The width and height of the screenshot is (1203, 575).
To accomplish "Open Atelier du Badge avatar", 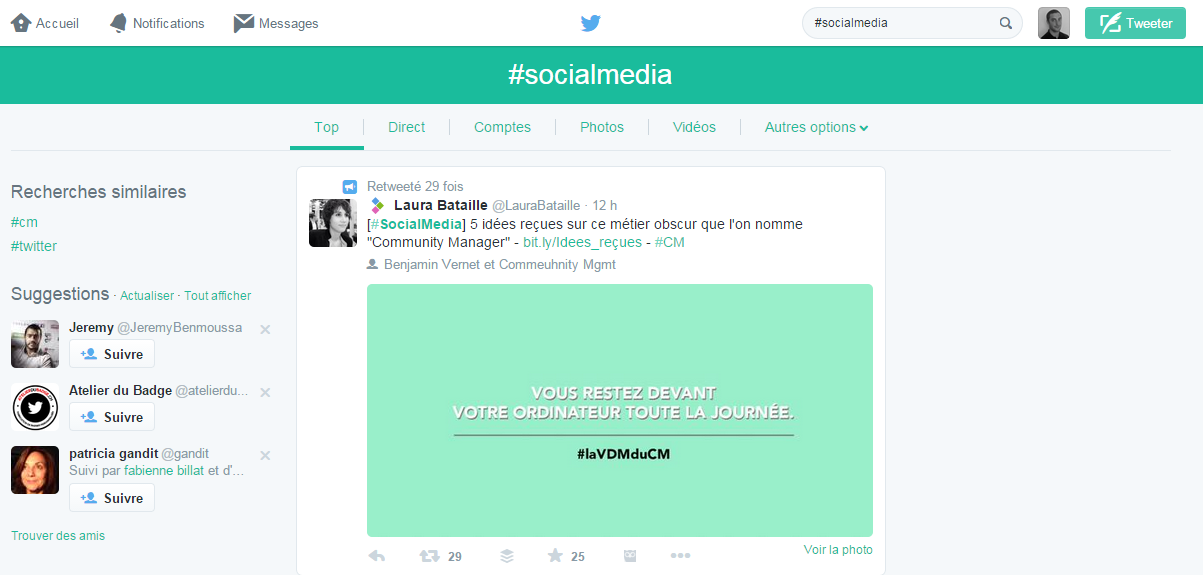I will click(35, 407).
